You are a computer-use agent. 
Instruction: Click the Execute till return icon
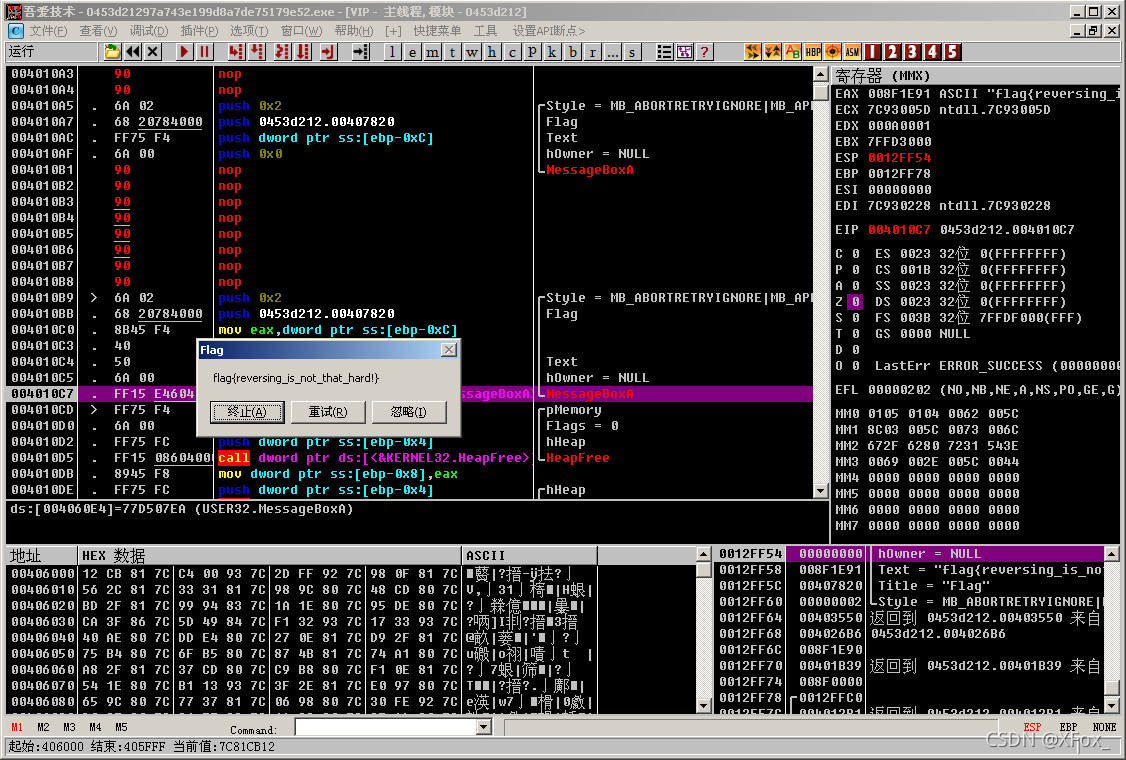pos(328,52)
